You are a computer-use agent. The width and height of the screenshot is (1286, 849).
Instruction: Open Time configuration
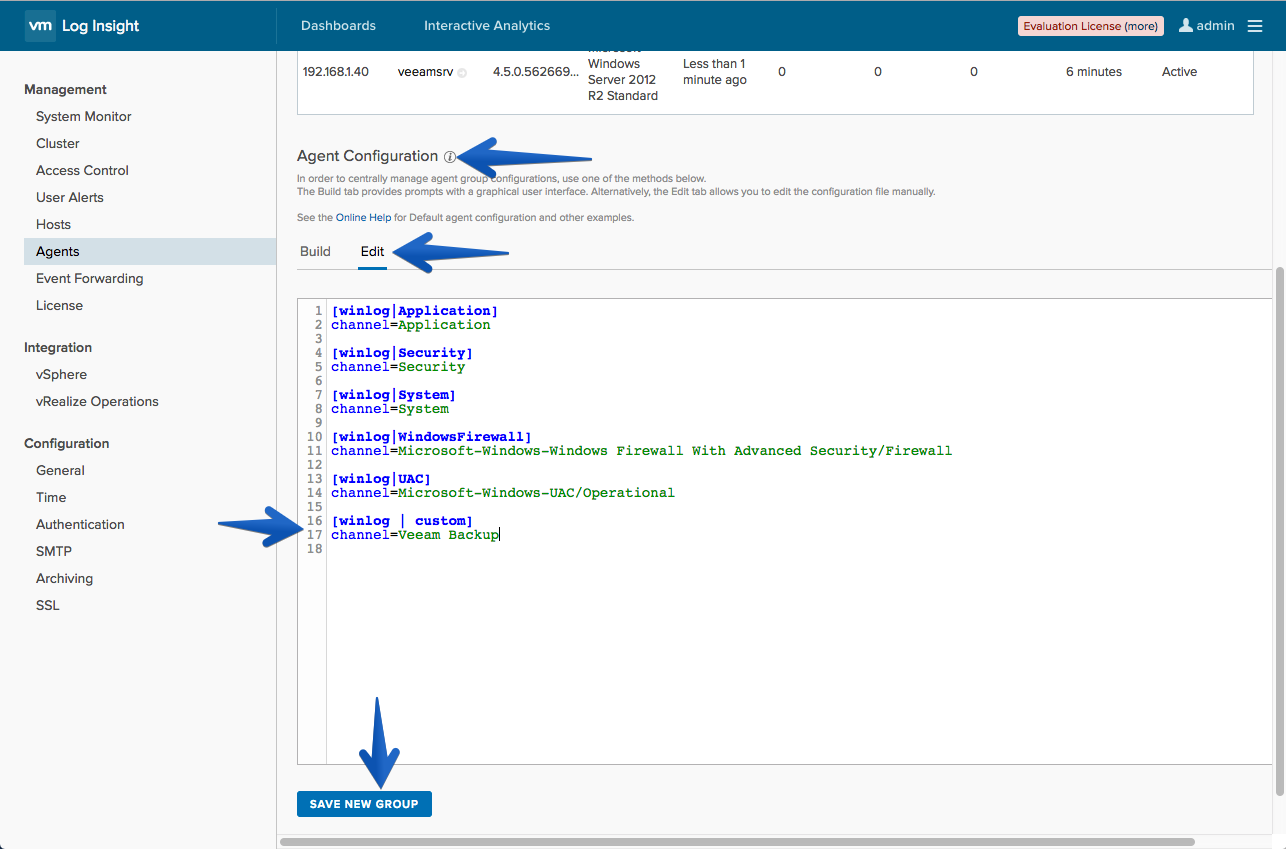(x=51, y=497)
